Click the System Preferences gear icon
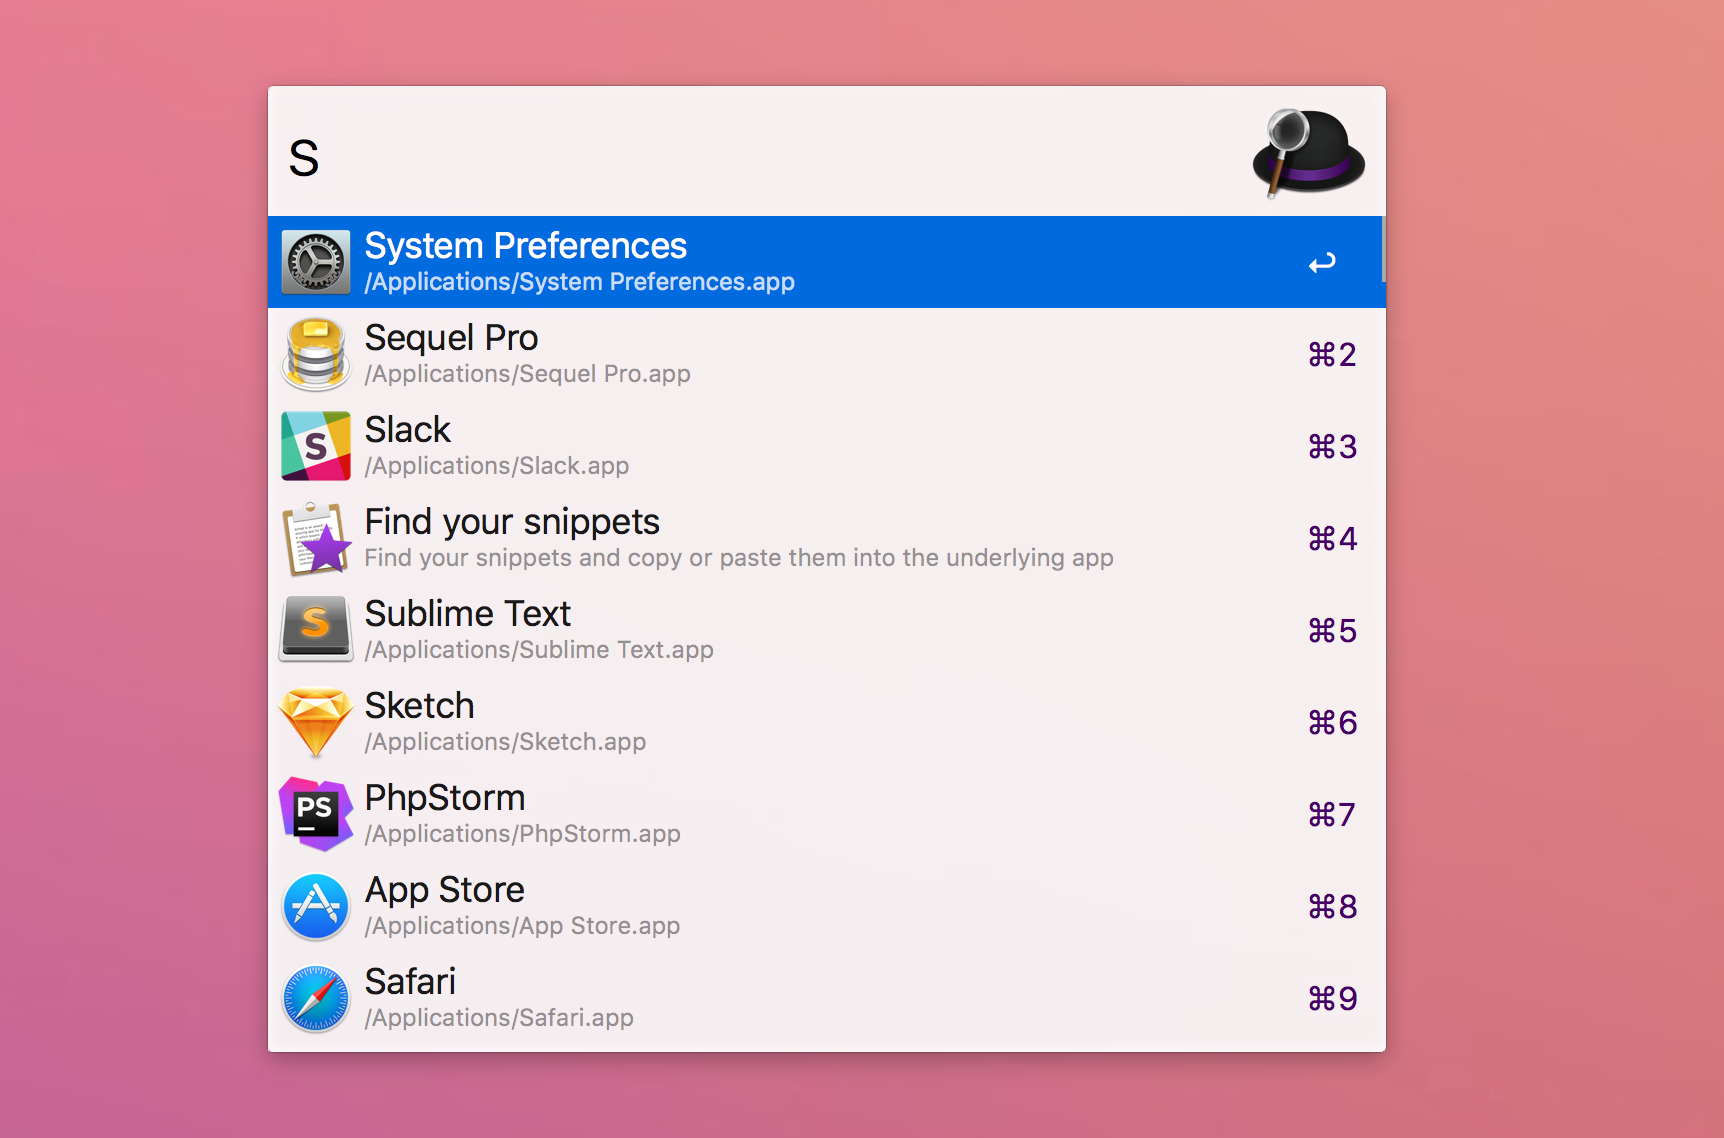 316,262
